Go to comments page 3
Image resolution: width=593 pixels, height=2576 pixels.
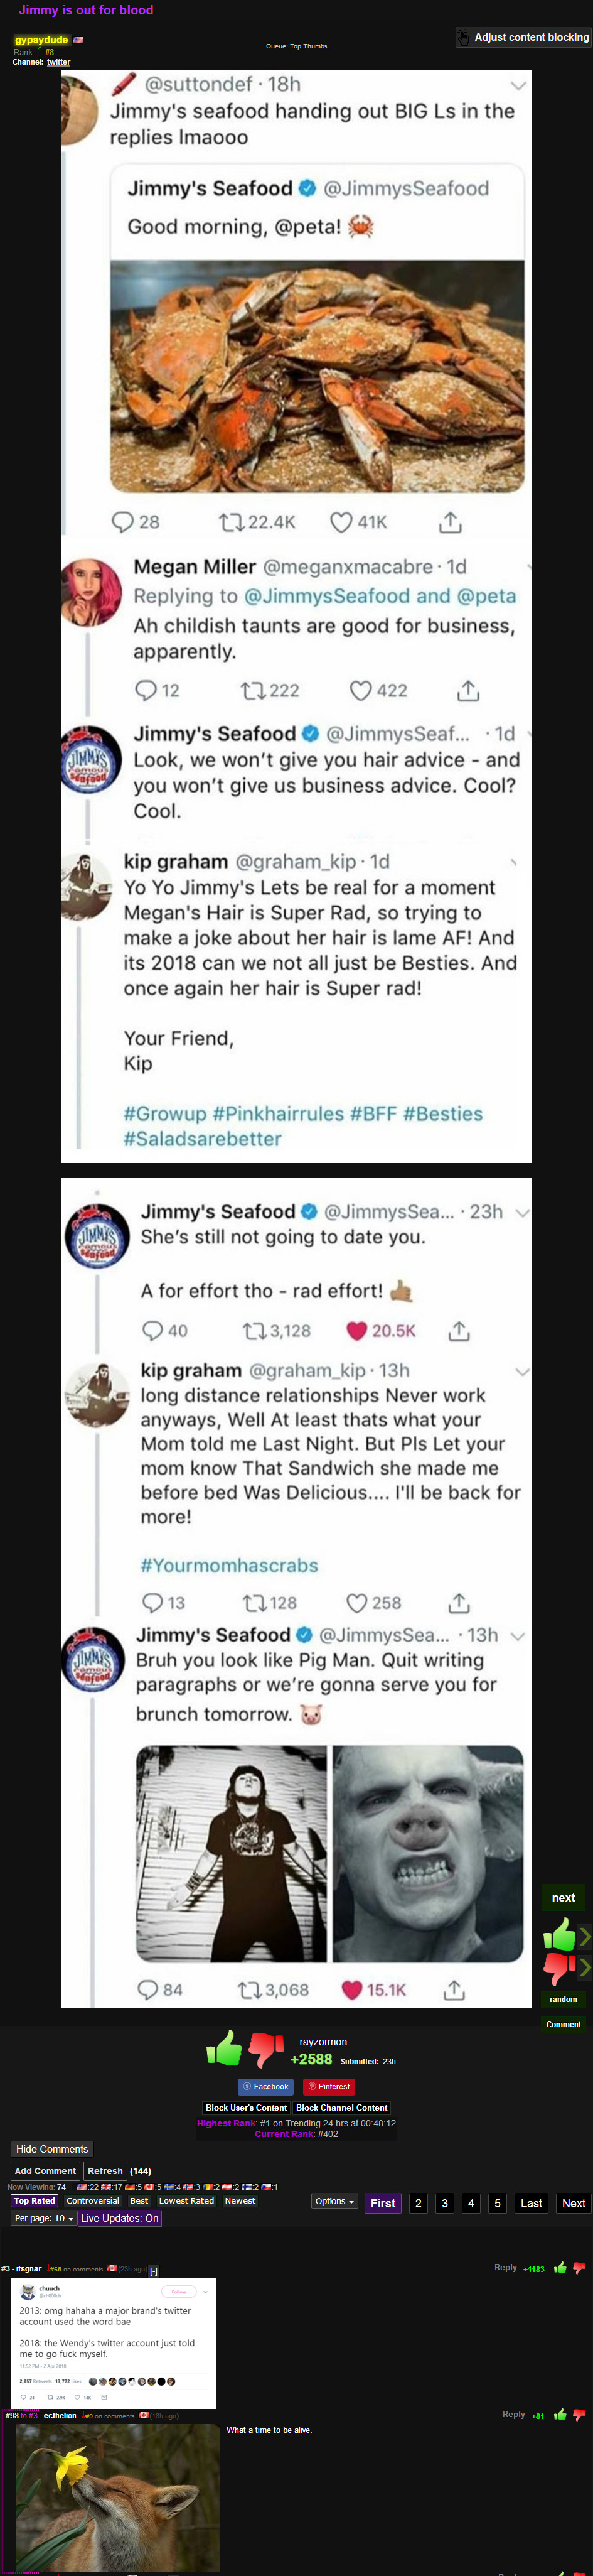click(x=445, y=2203)
